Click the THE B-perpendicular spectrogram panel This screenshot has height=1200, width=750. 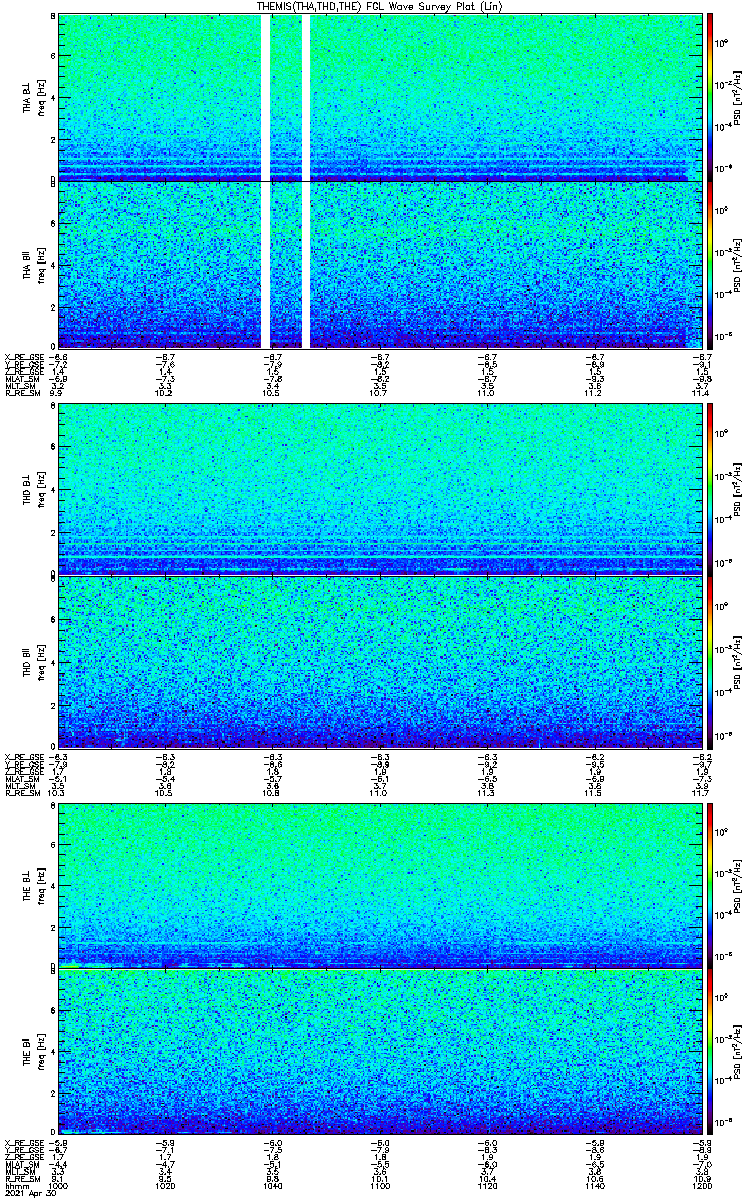tap(380, 885)
